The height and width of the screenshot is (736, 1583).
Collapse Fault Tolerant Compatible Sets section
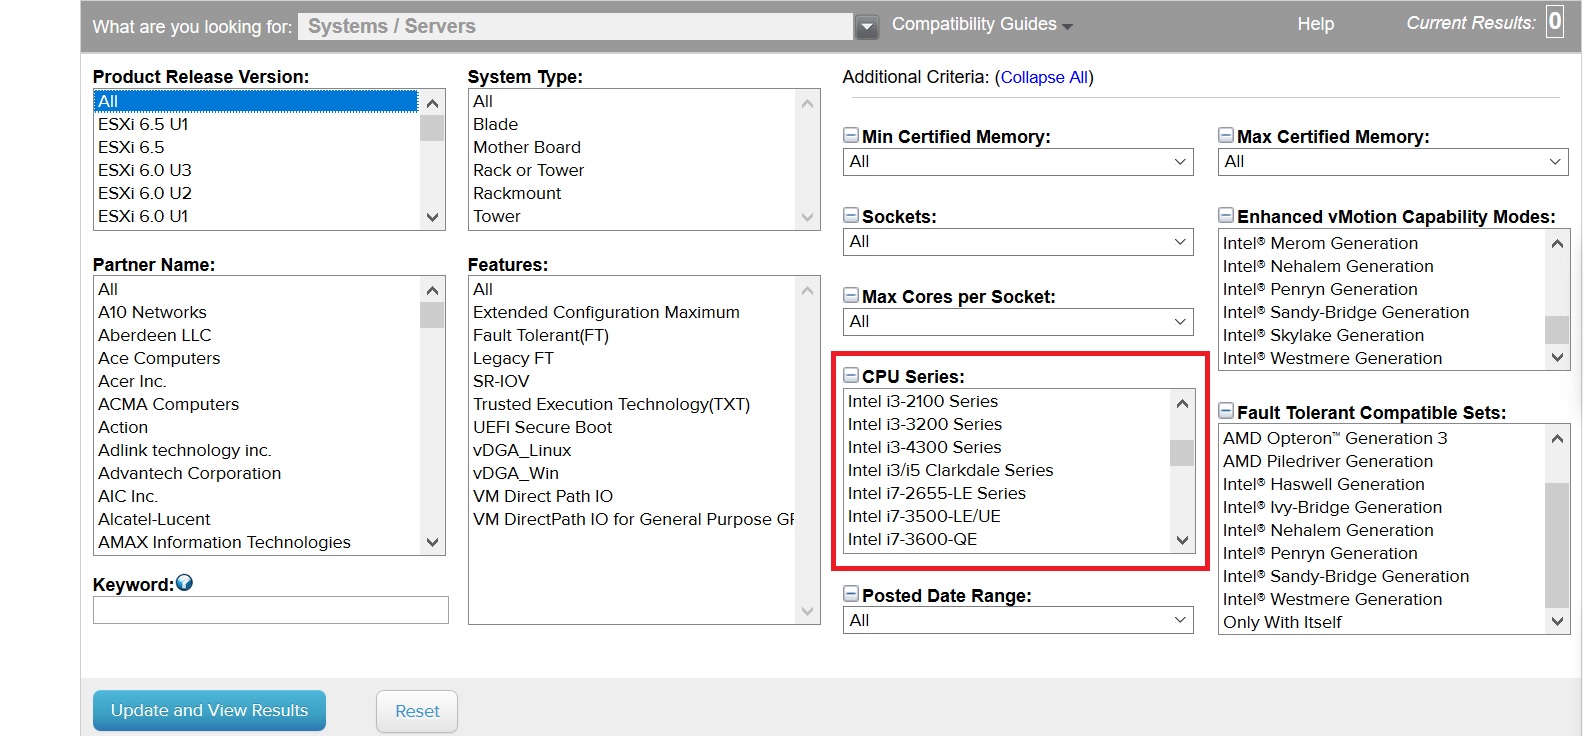pyautogui.click(x=1226, y=411)
